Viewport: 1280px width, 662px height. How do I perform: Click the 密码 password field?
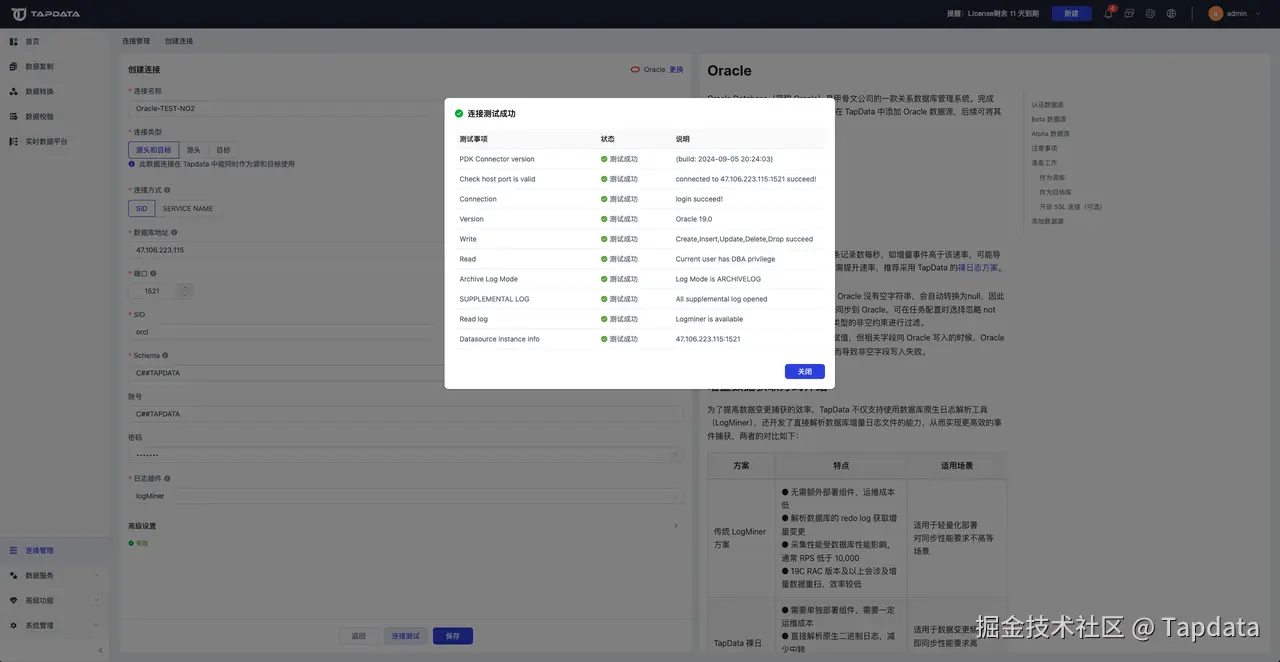(x=405, y=455)
